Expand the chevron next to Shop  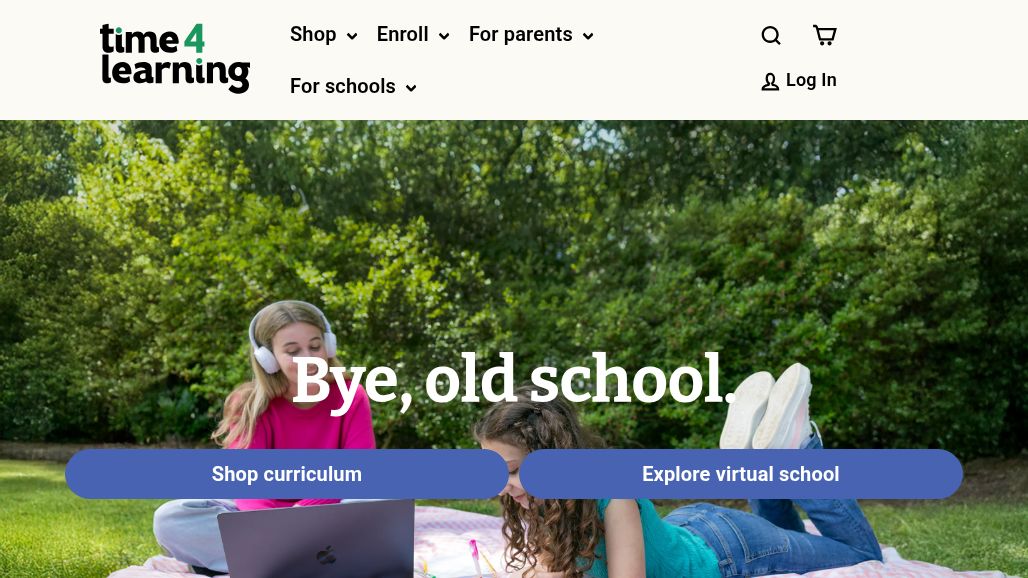click(352, 36)
